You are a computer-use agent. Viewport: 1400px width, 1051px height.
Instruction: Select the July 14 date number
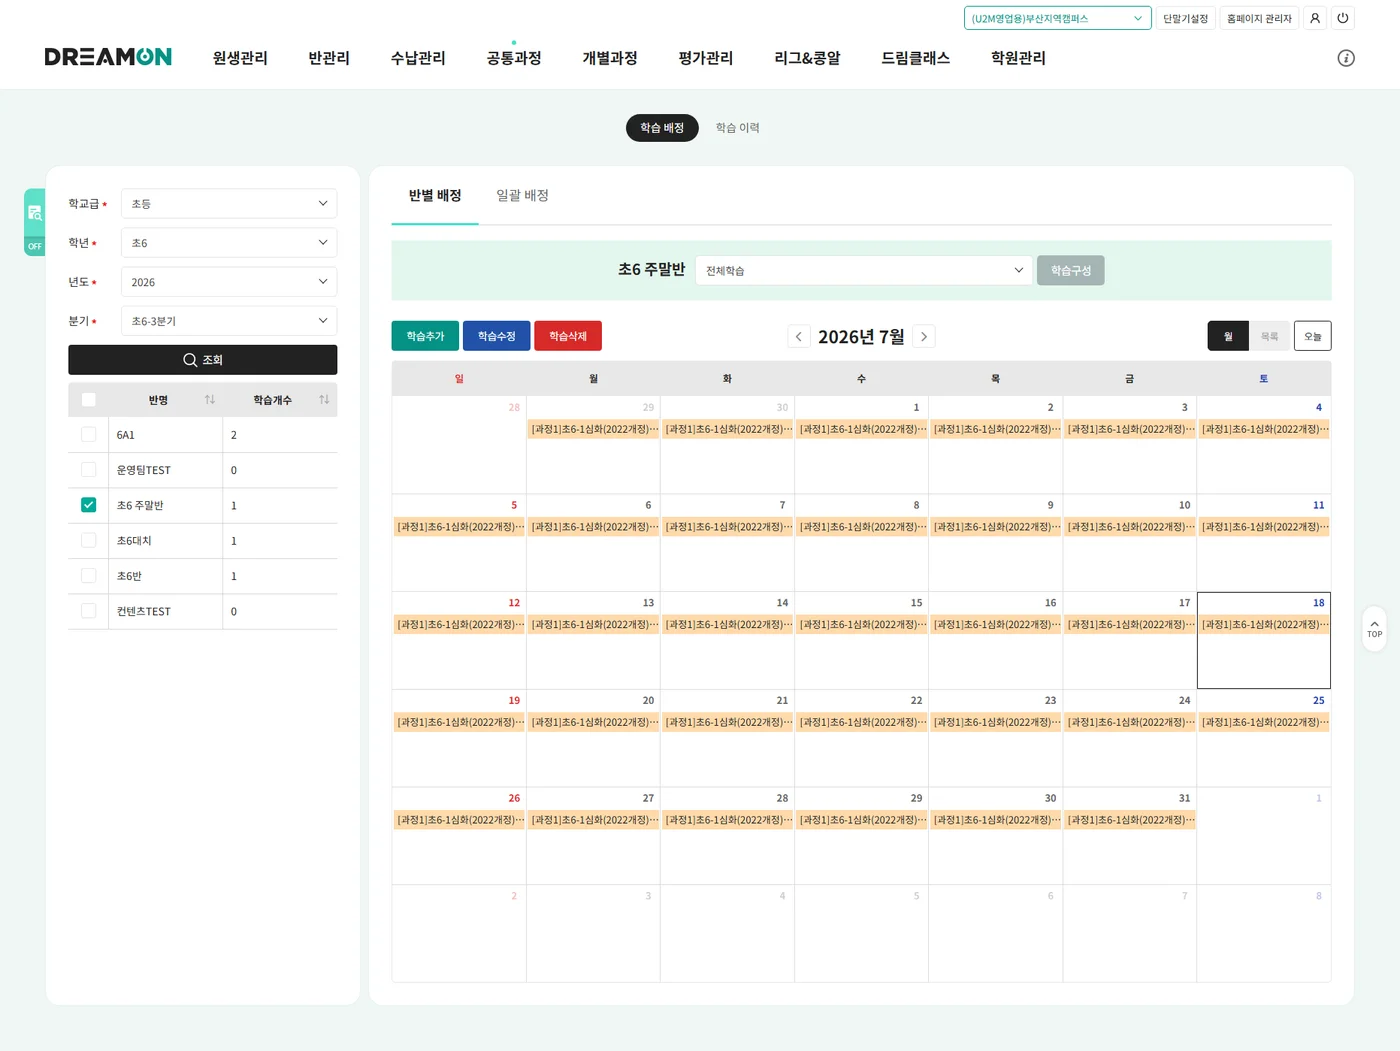782,603
